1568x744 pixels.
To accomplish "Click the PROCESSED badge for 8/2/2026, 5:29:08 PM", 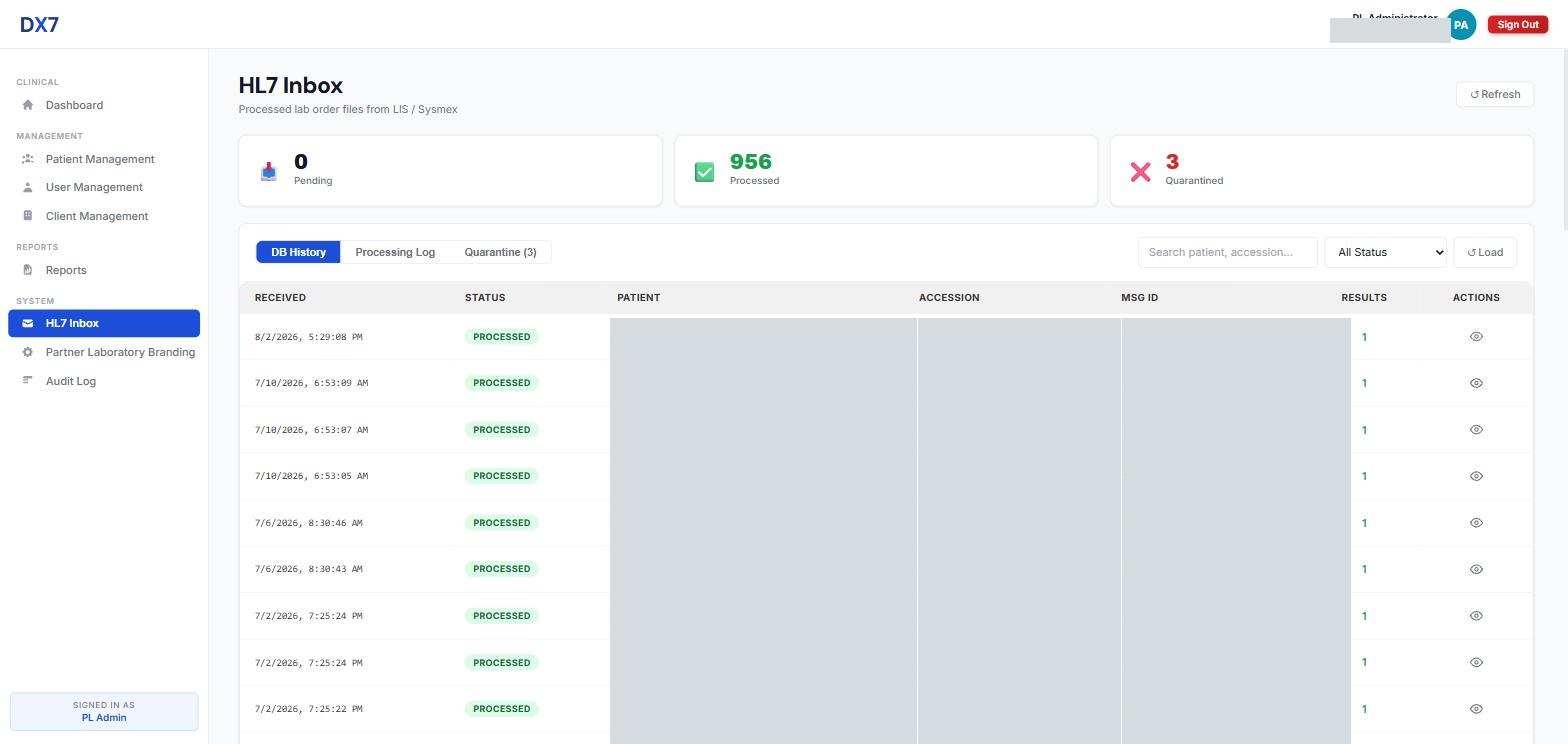I will pyautogui.click(x=501, y=337).
